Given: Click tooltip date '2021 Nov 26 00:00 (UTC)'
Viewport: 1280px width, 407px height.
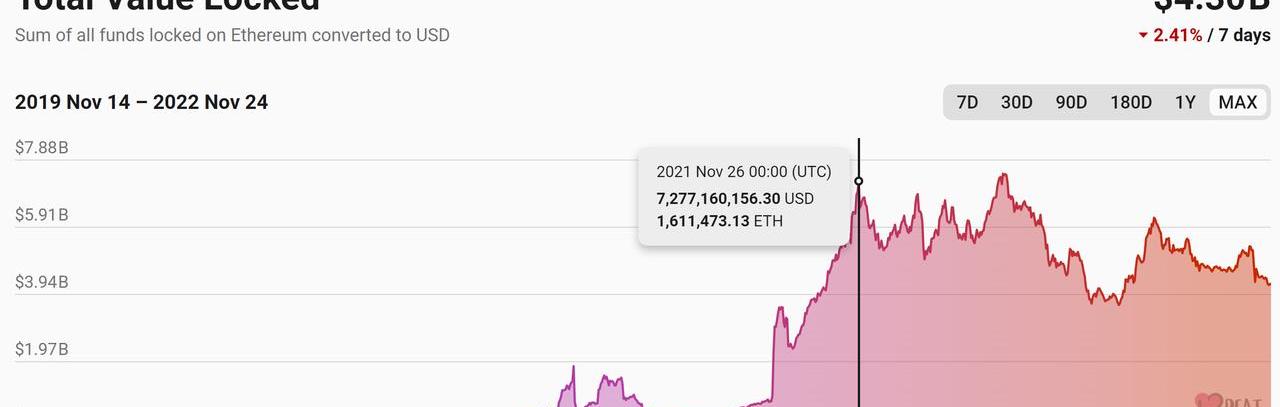Looking at the screenshot, I should pyautogui.click(x=744, y=172).
